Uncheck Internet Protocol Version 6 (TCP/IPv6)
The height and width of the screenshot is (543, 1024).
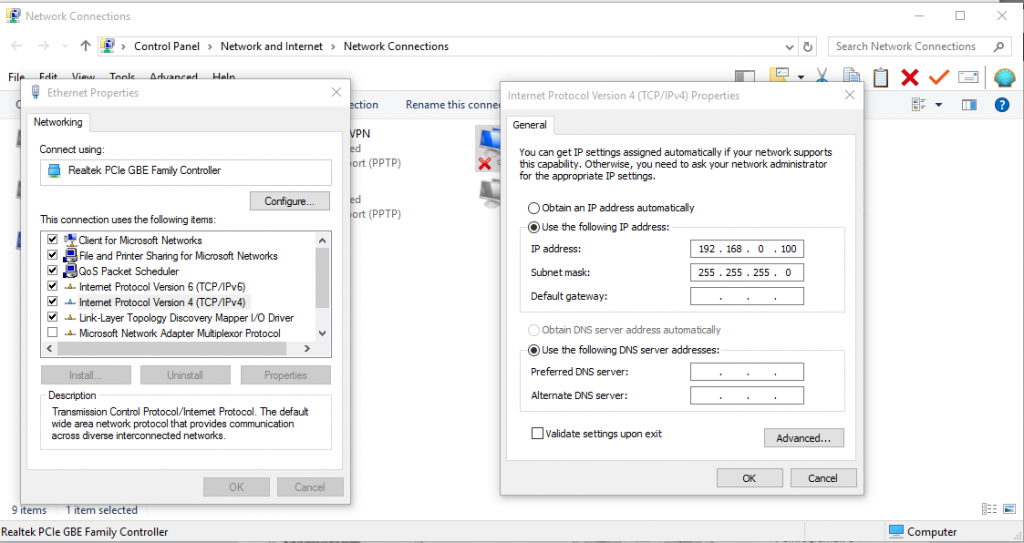click(52, 286)
